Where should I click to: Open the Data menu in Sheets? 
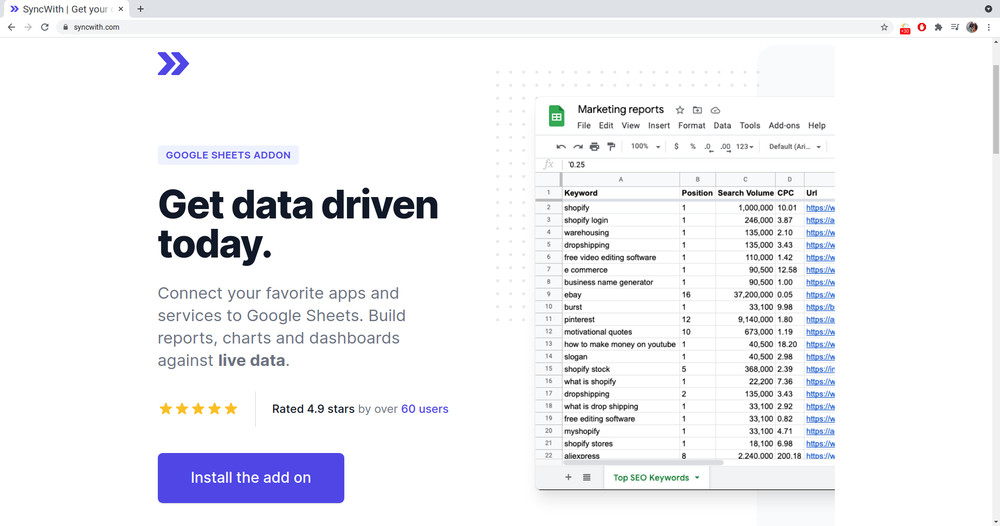pos(722,126)
